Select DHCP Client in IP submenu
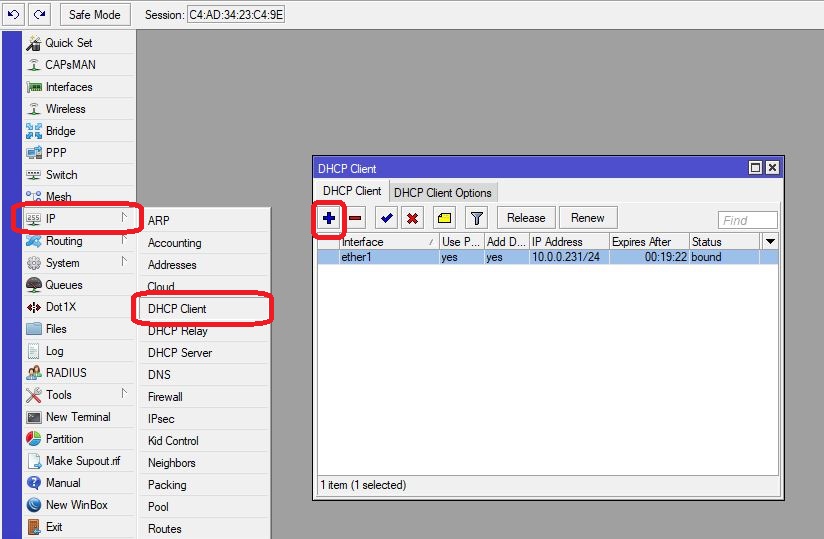 pos(177,309)
